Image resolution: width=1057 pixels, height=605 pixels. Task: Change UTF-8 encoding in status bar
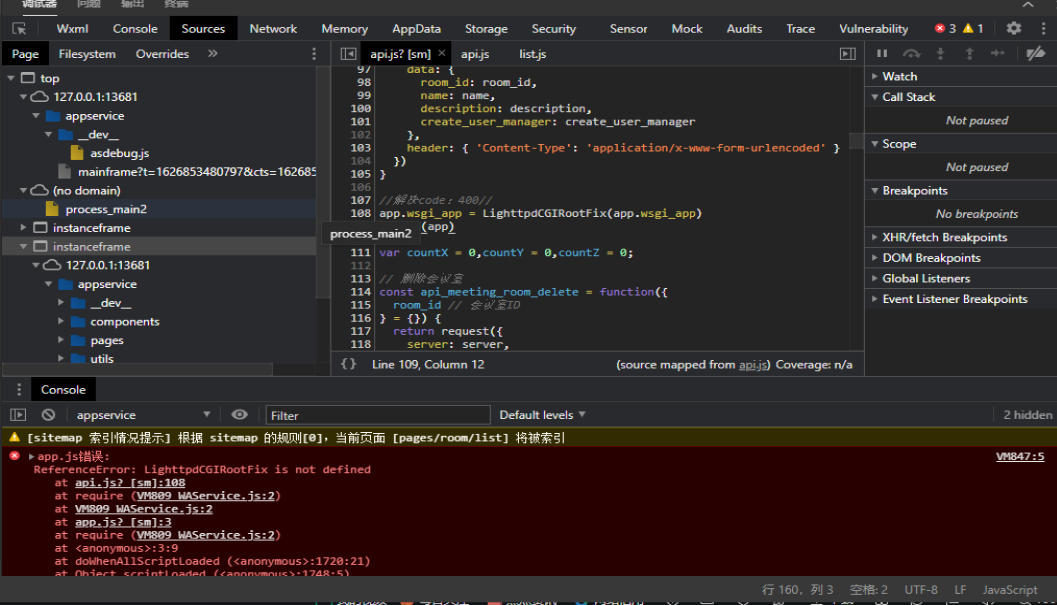pos(921,589)
